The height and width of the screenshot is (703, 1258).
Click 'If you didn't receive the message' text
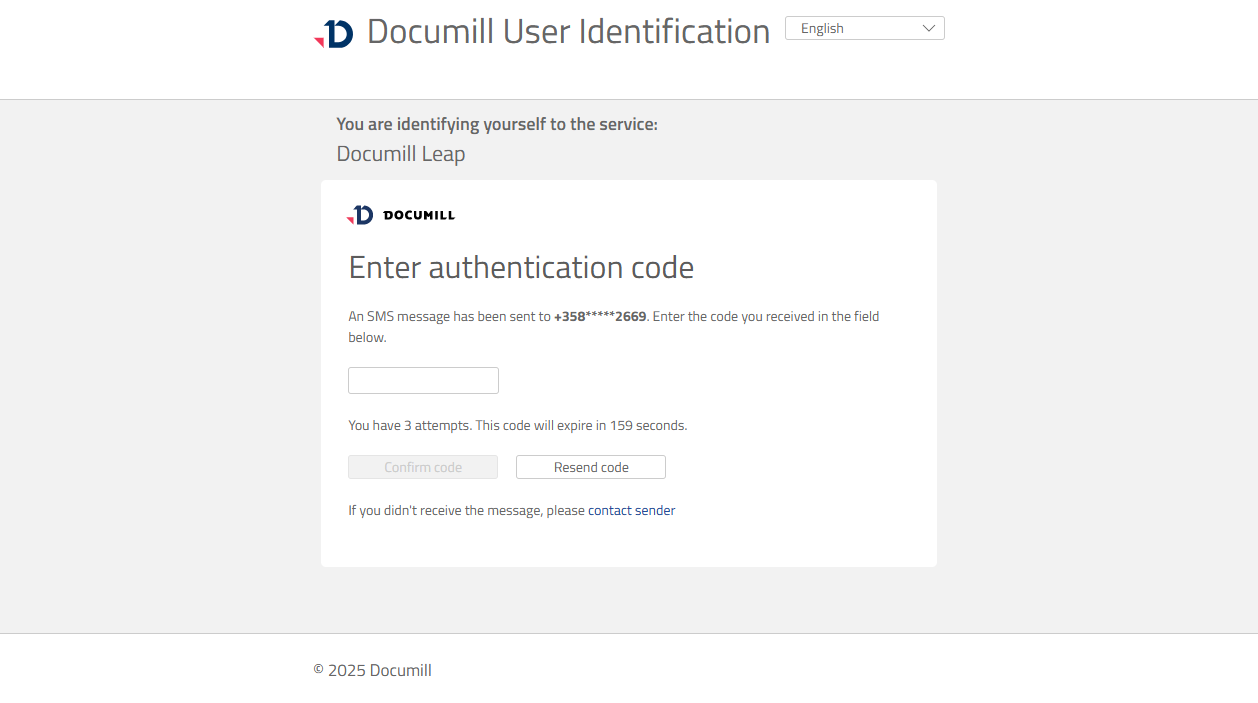point(466,510)
